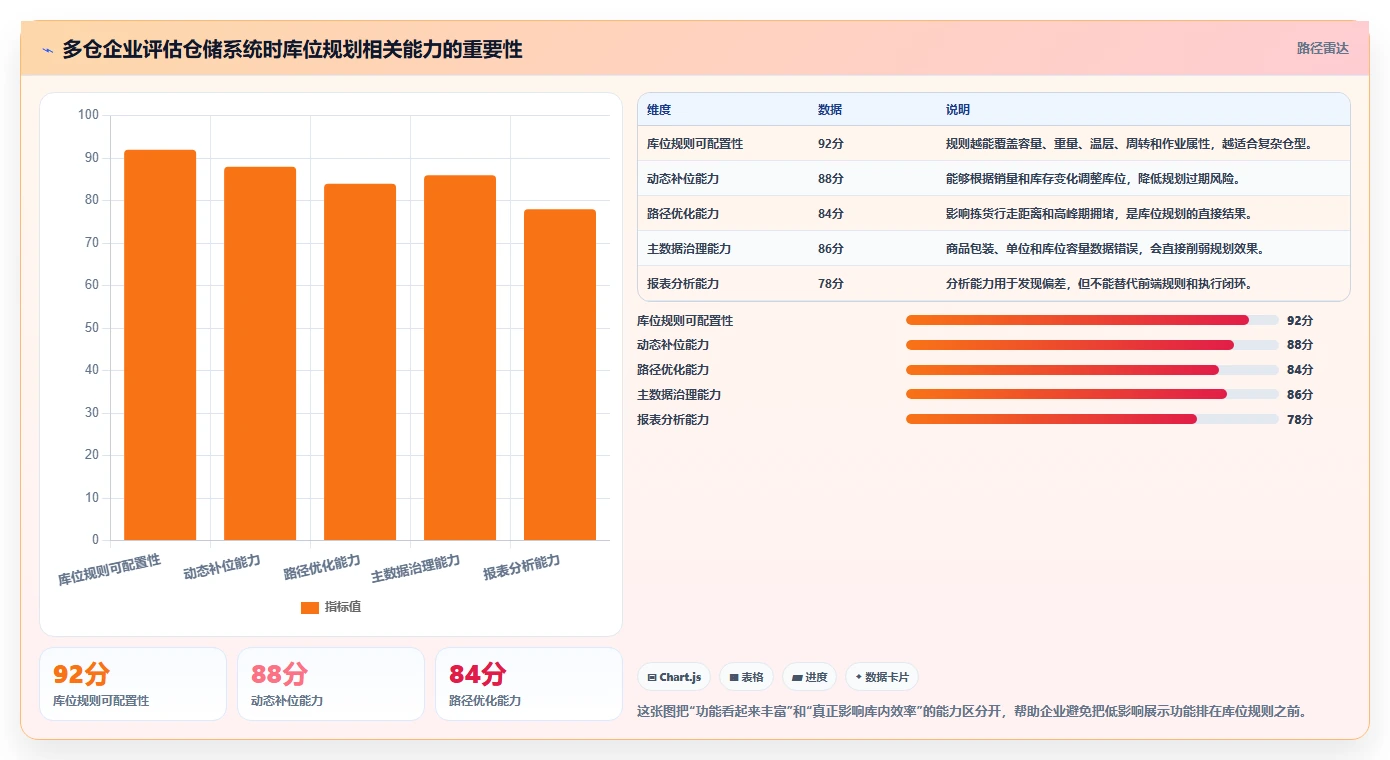This screenshot has height=760, width=1390.
Task: Select 报表分析能力 table row cell
Action: (683, 284)
